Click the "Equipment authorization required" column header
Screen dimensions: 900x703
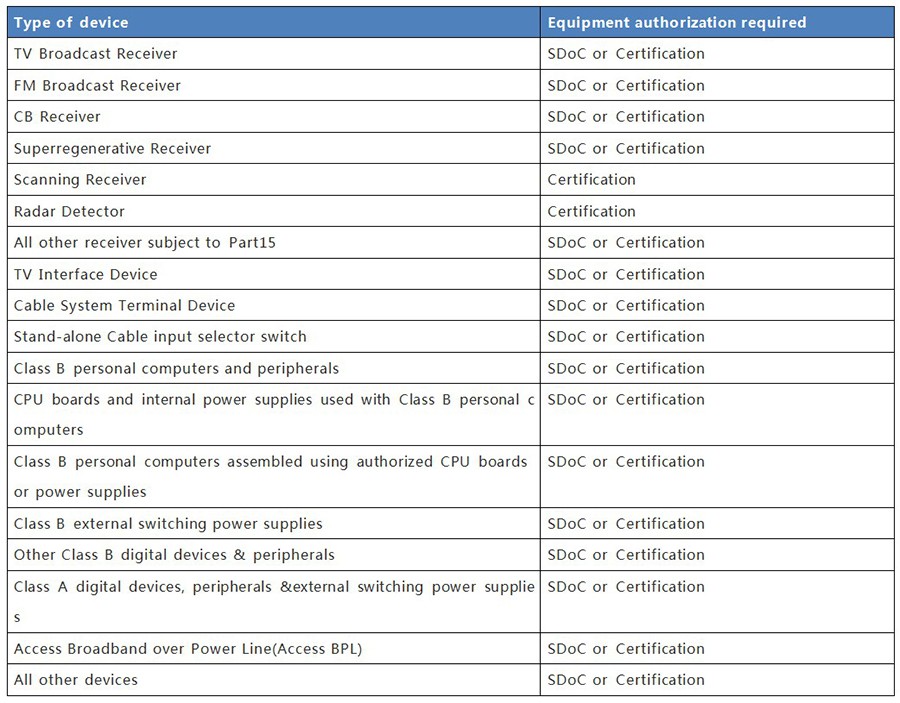tap(676, 22)
